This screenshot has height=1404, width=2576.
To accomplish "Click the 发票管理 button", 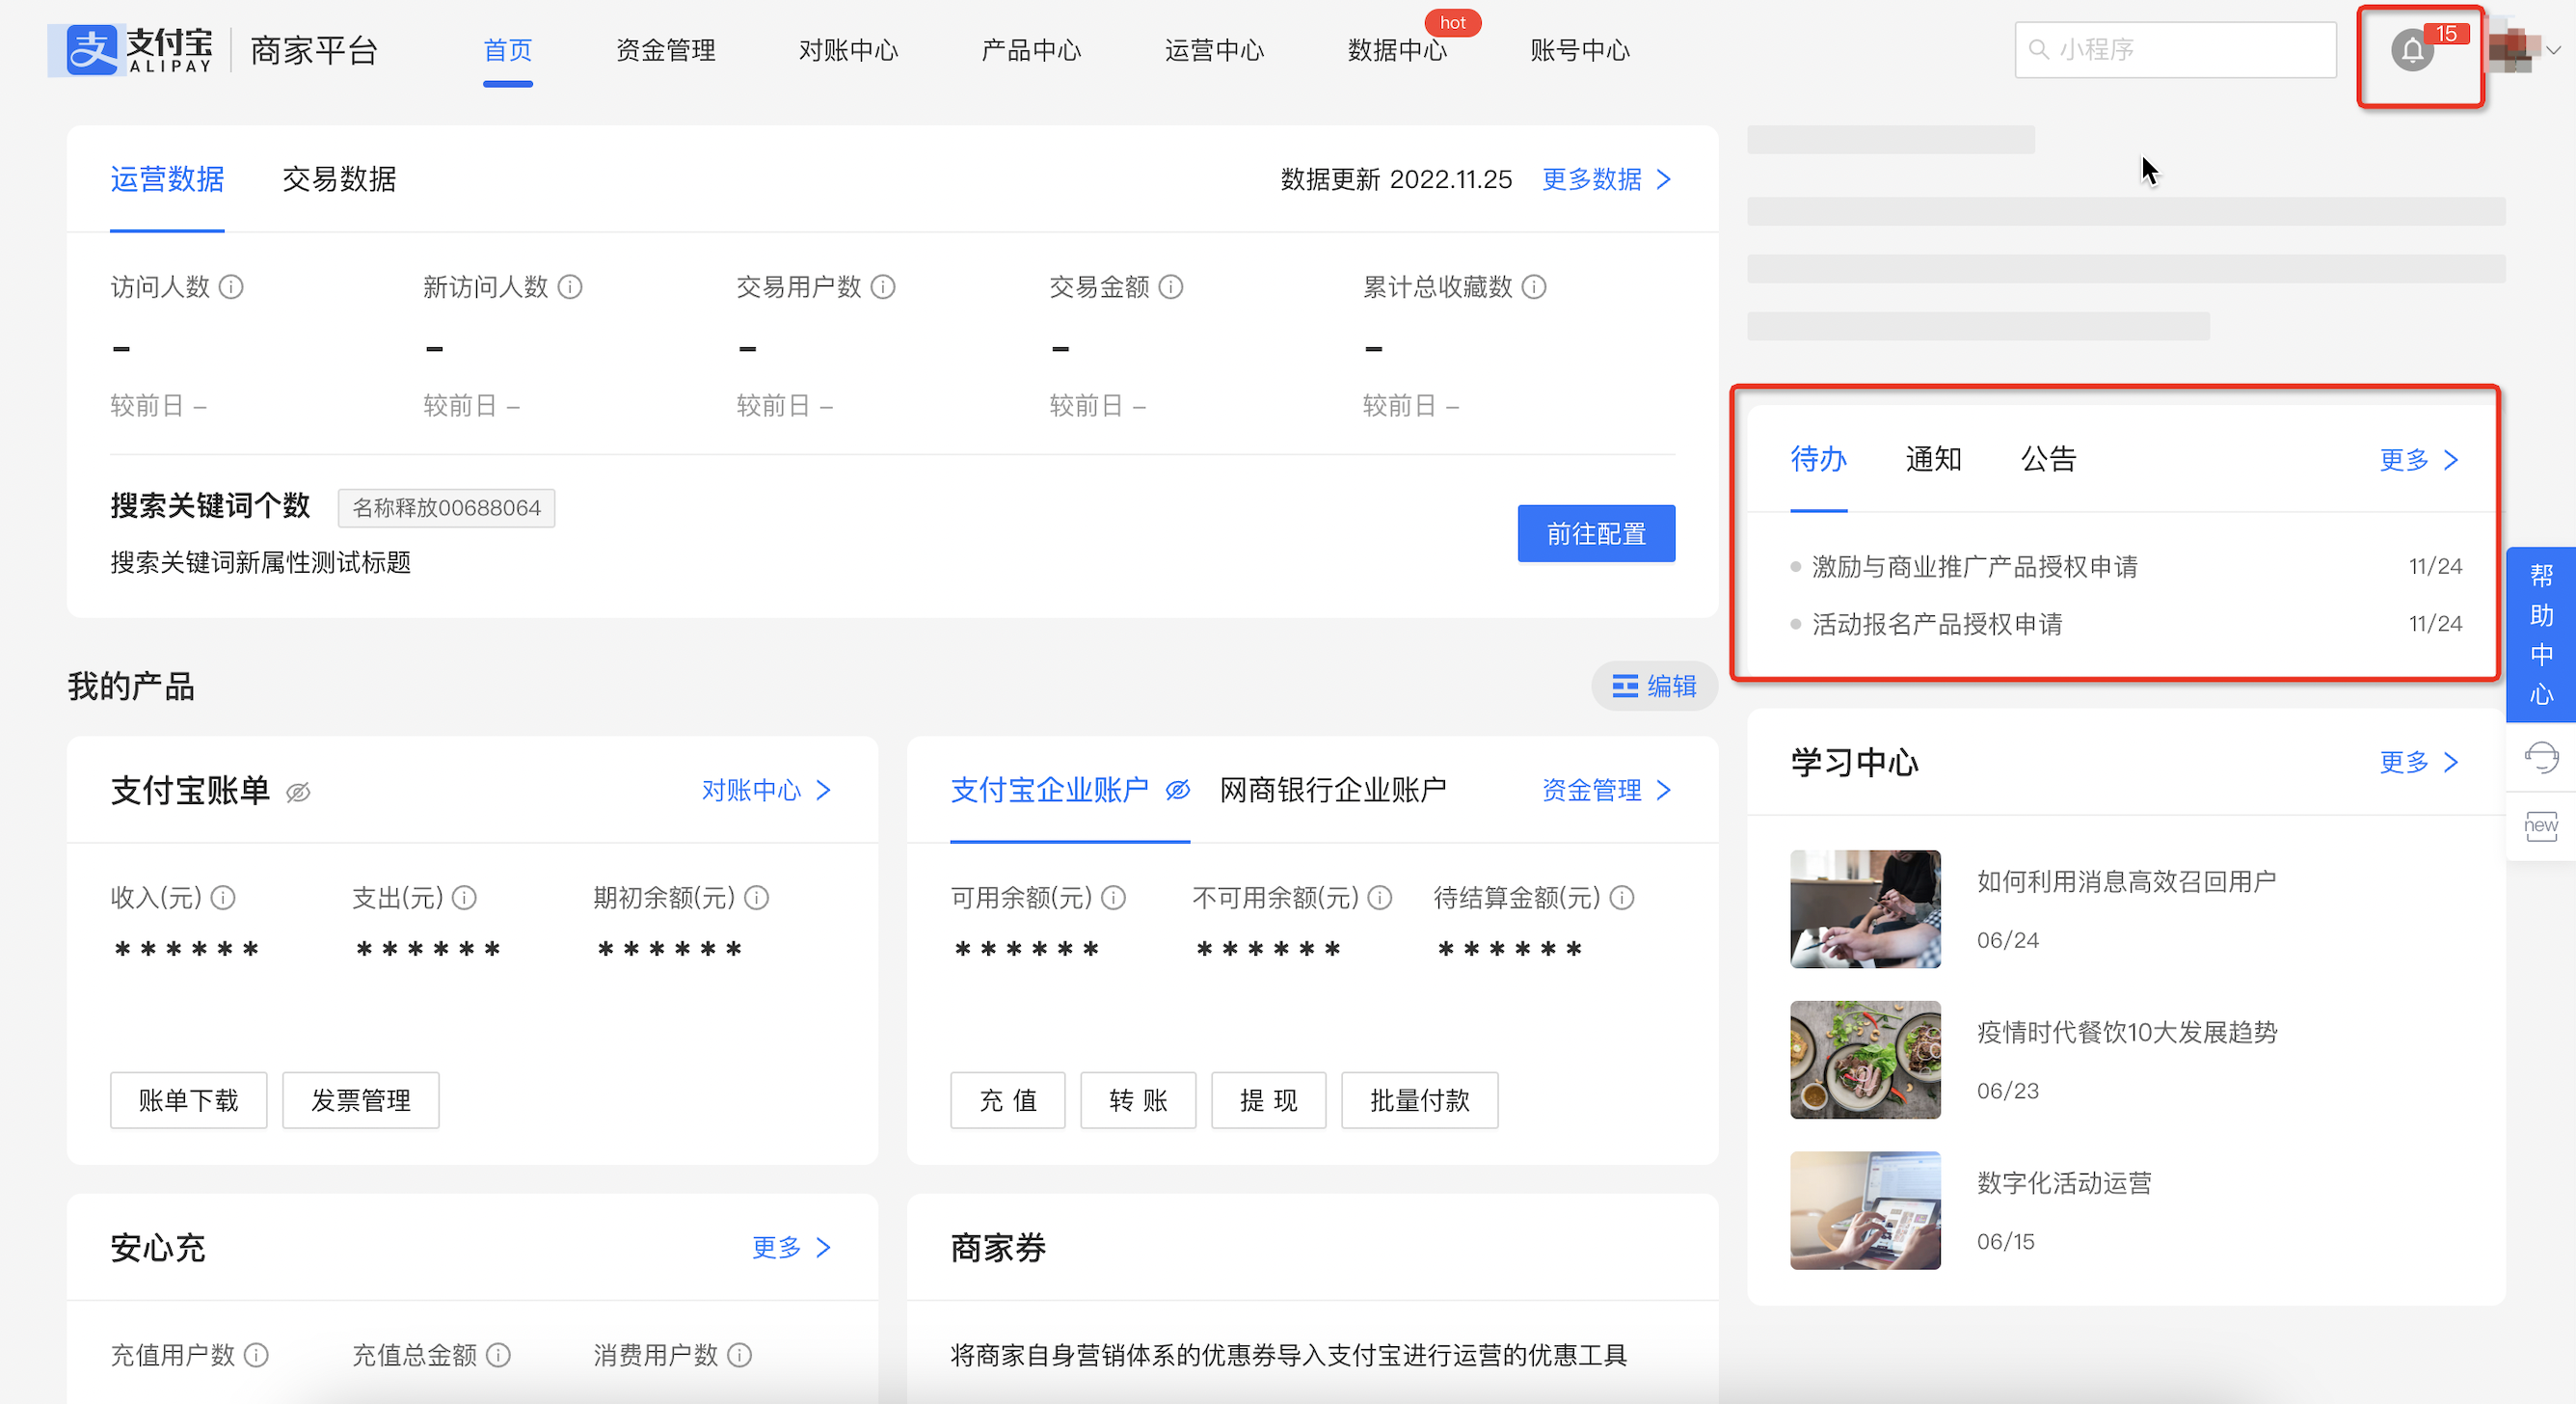I will click(361, 1100).
